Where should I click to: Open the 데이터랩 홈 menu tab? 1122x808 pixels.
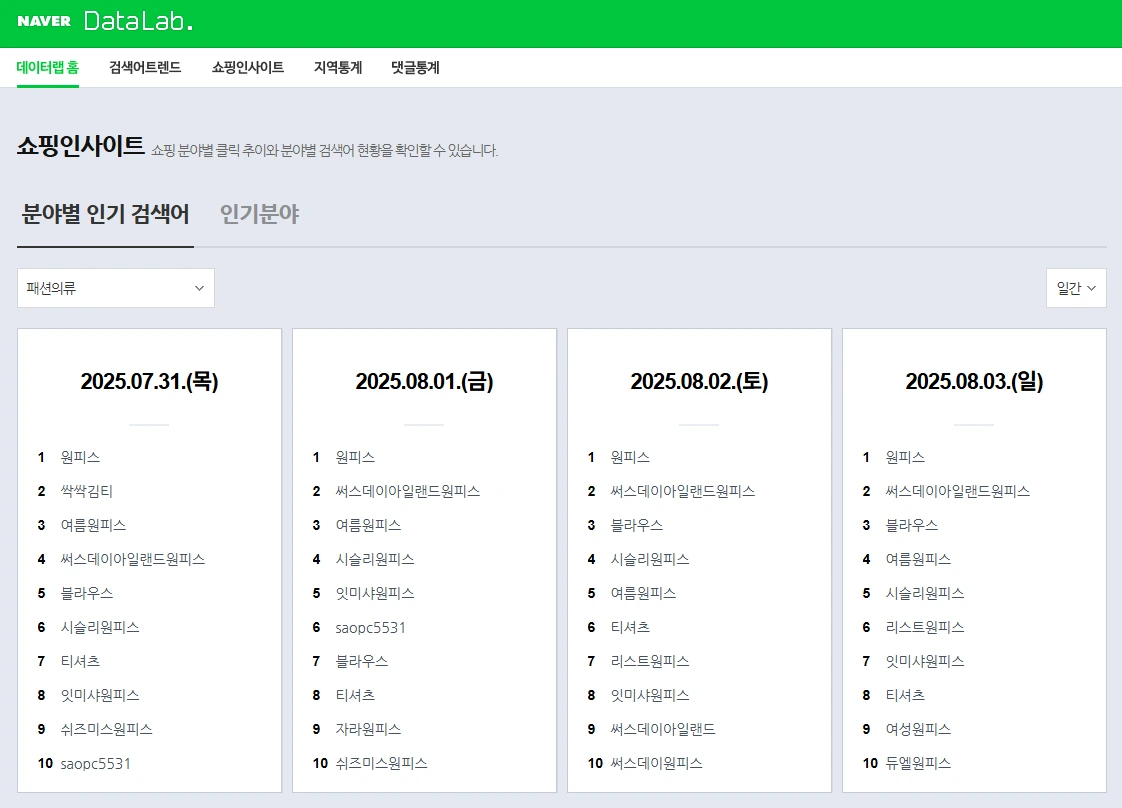[48, 67]
